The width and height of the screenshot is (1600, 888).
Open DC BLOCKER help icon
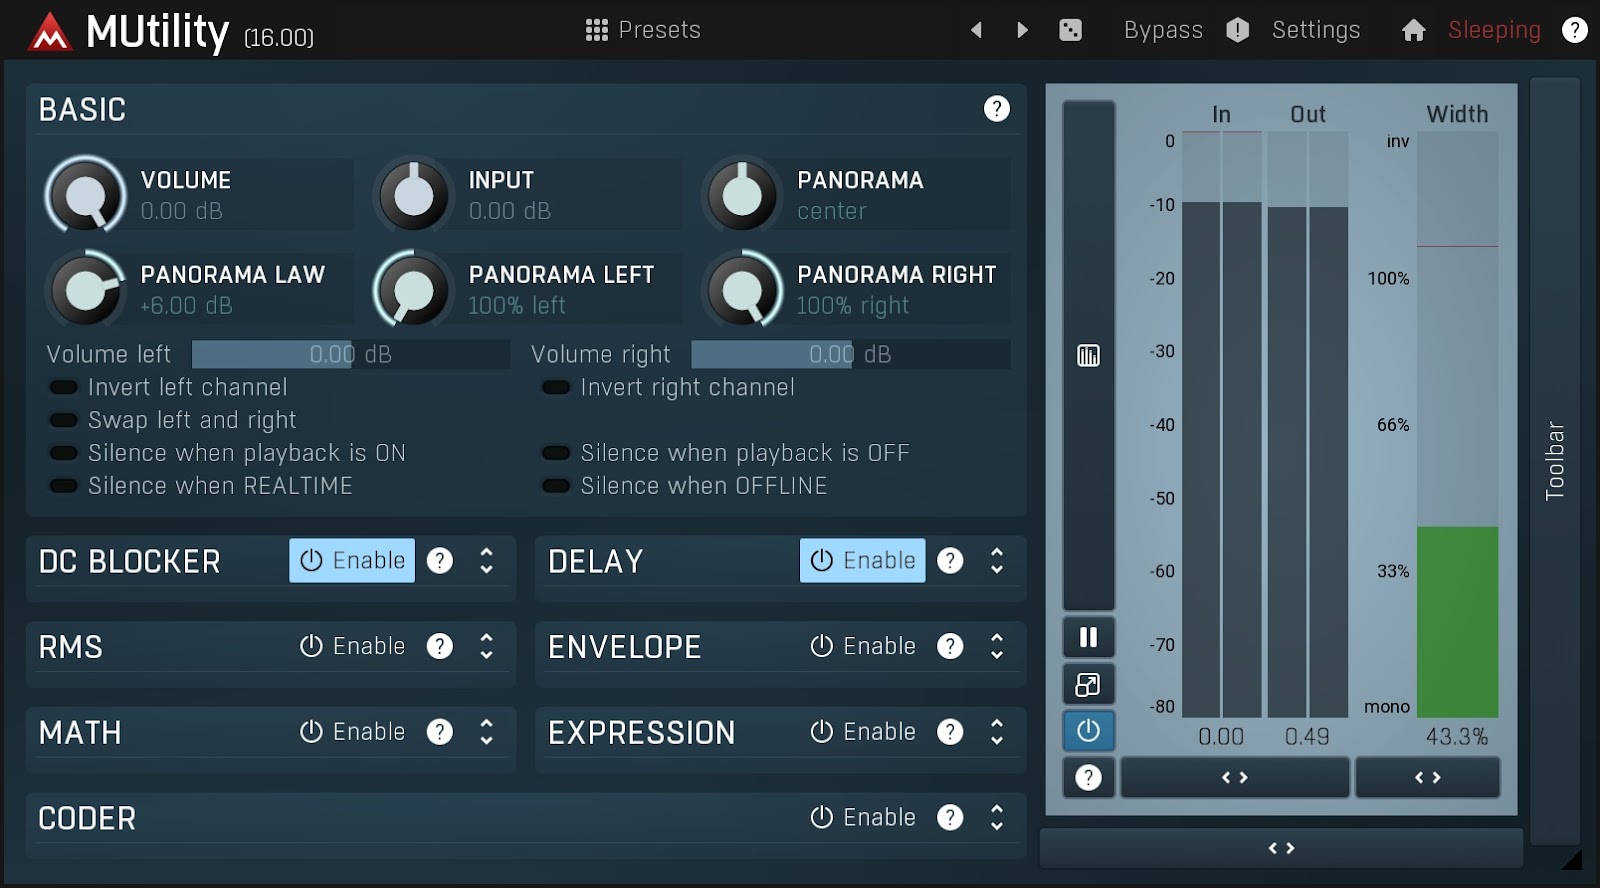point(440,561)
